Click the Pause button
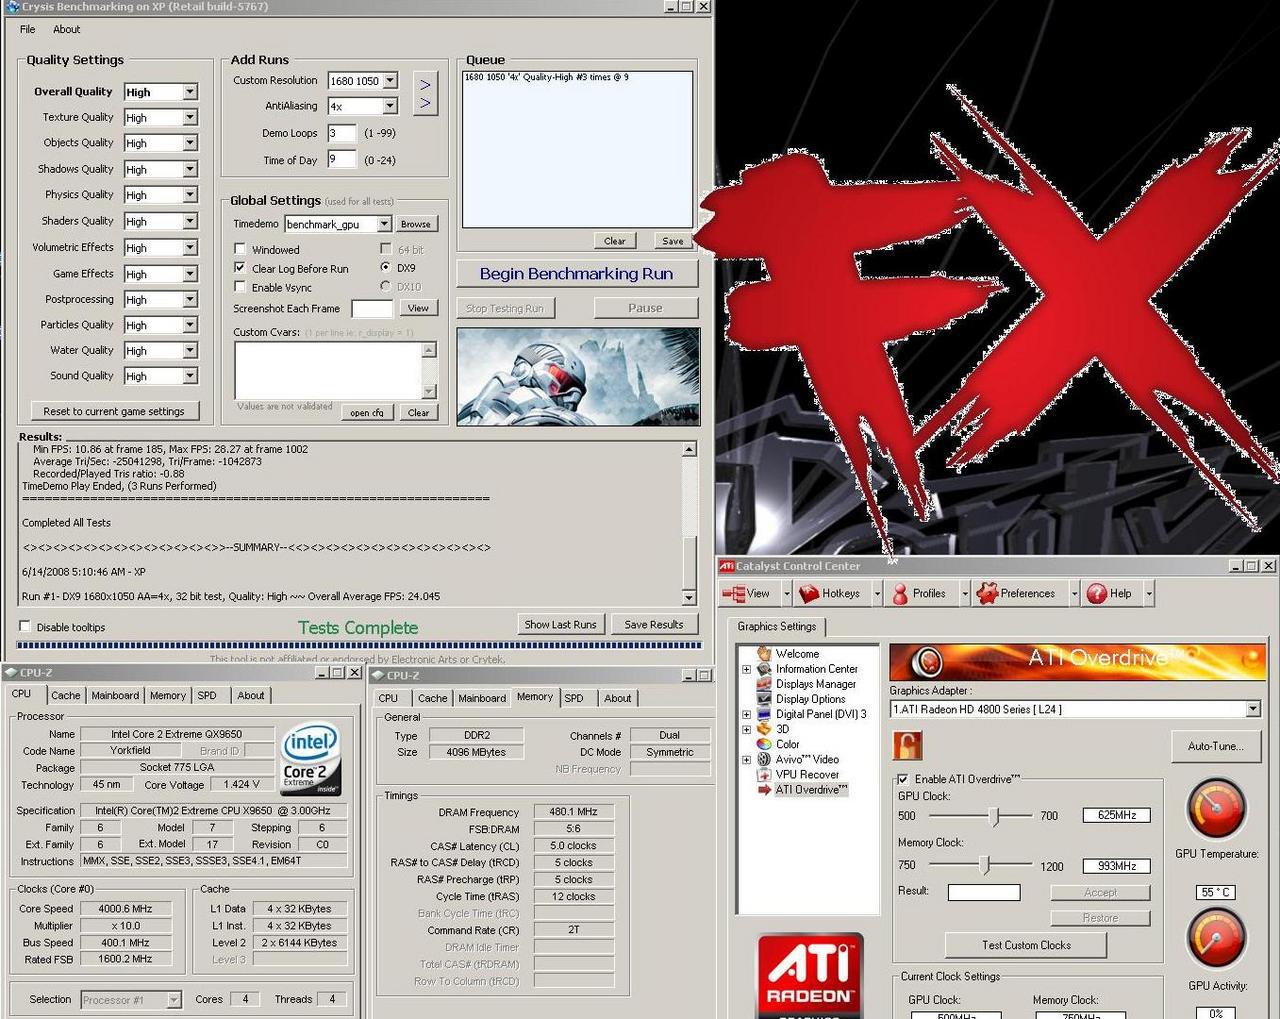Screen dimensions: 1280x1019 point(645,308)
